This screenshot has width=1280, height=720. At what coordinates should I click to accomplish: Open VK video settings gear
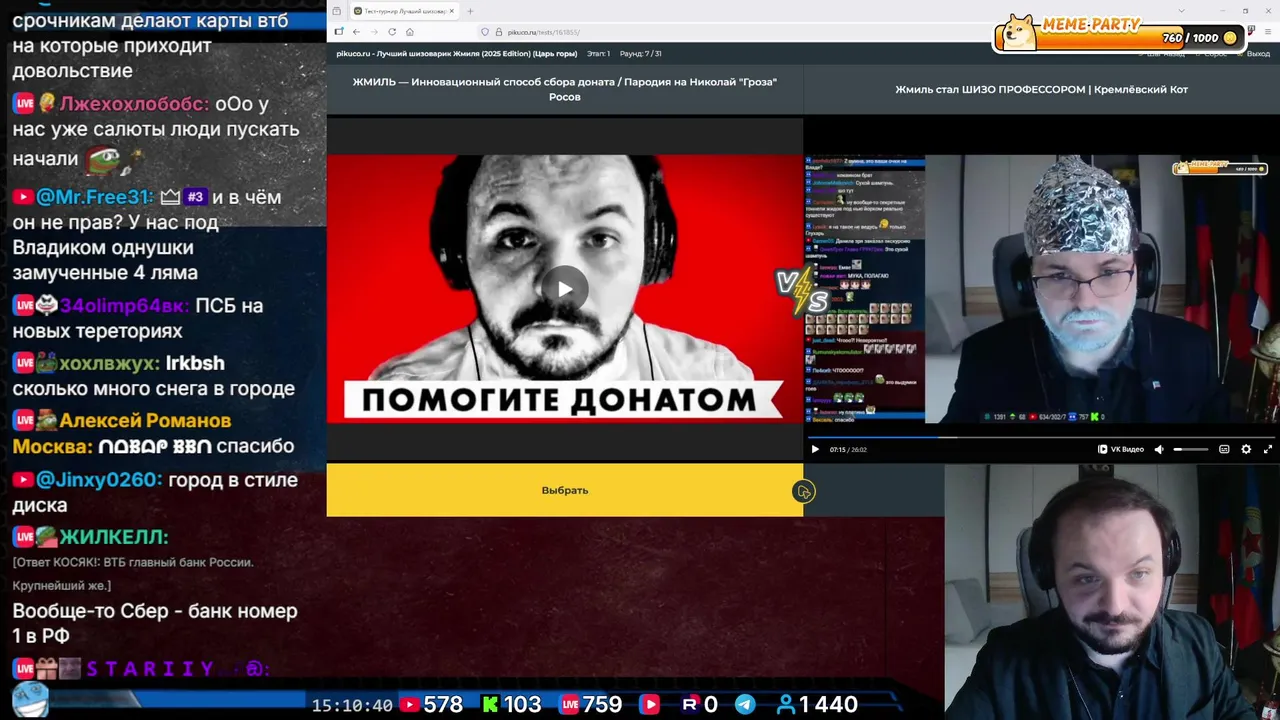[1246, 449]
